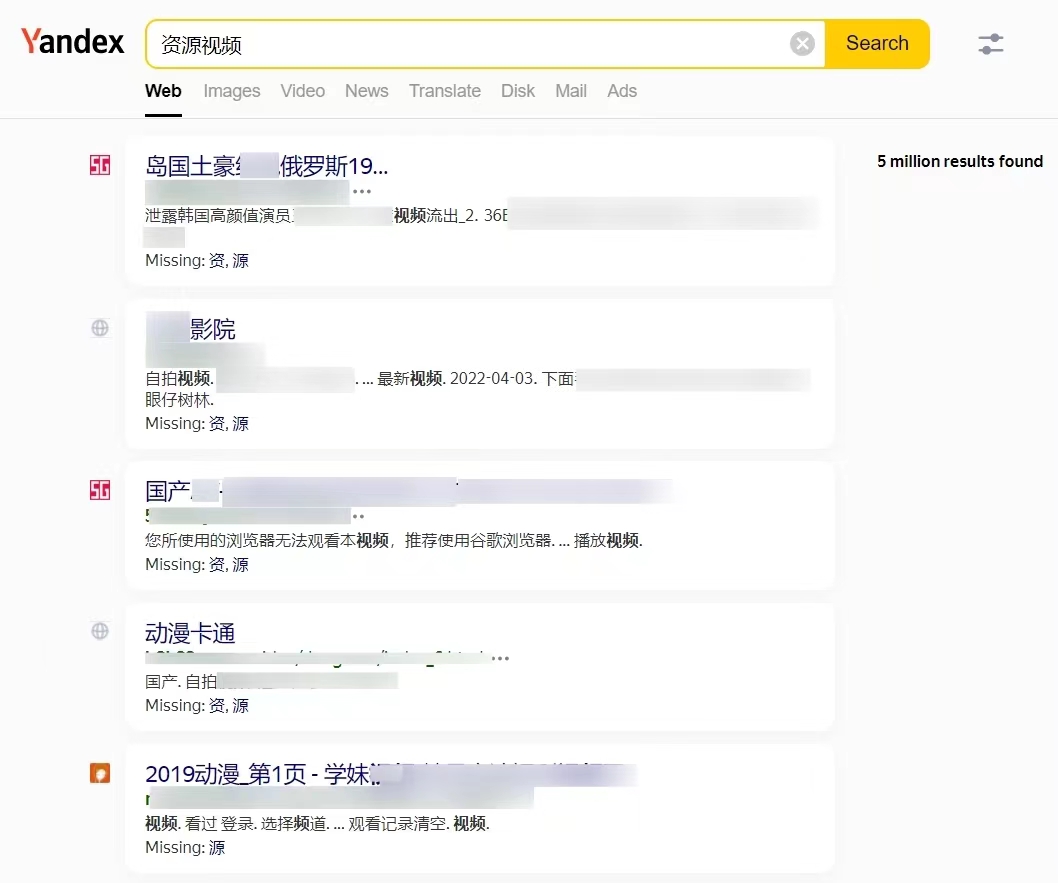Image resolution: width=1058 pixels, height=883 pixels.
Task: Click globe favicon beside 动漫卡通 result
Action: [100, 631]
